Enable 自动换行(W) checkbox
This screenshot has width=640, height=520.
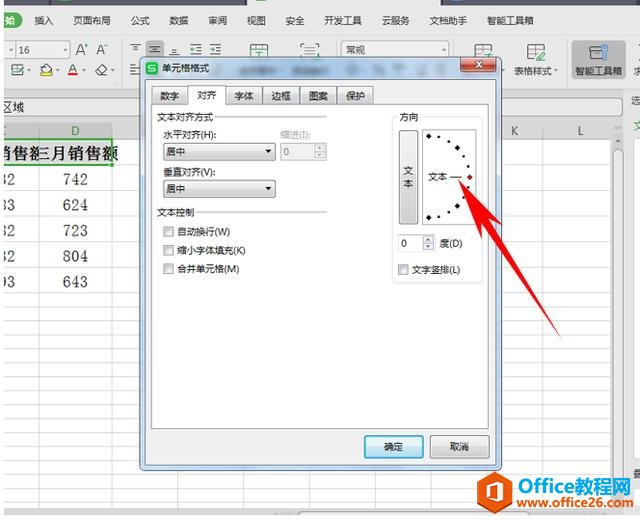[168, 232]
